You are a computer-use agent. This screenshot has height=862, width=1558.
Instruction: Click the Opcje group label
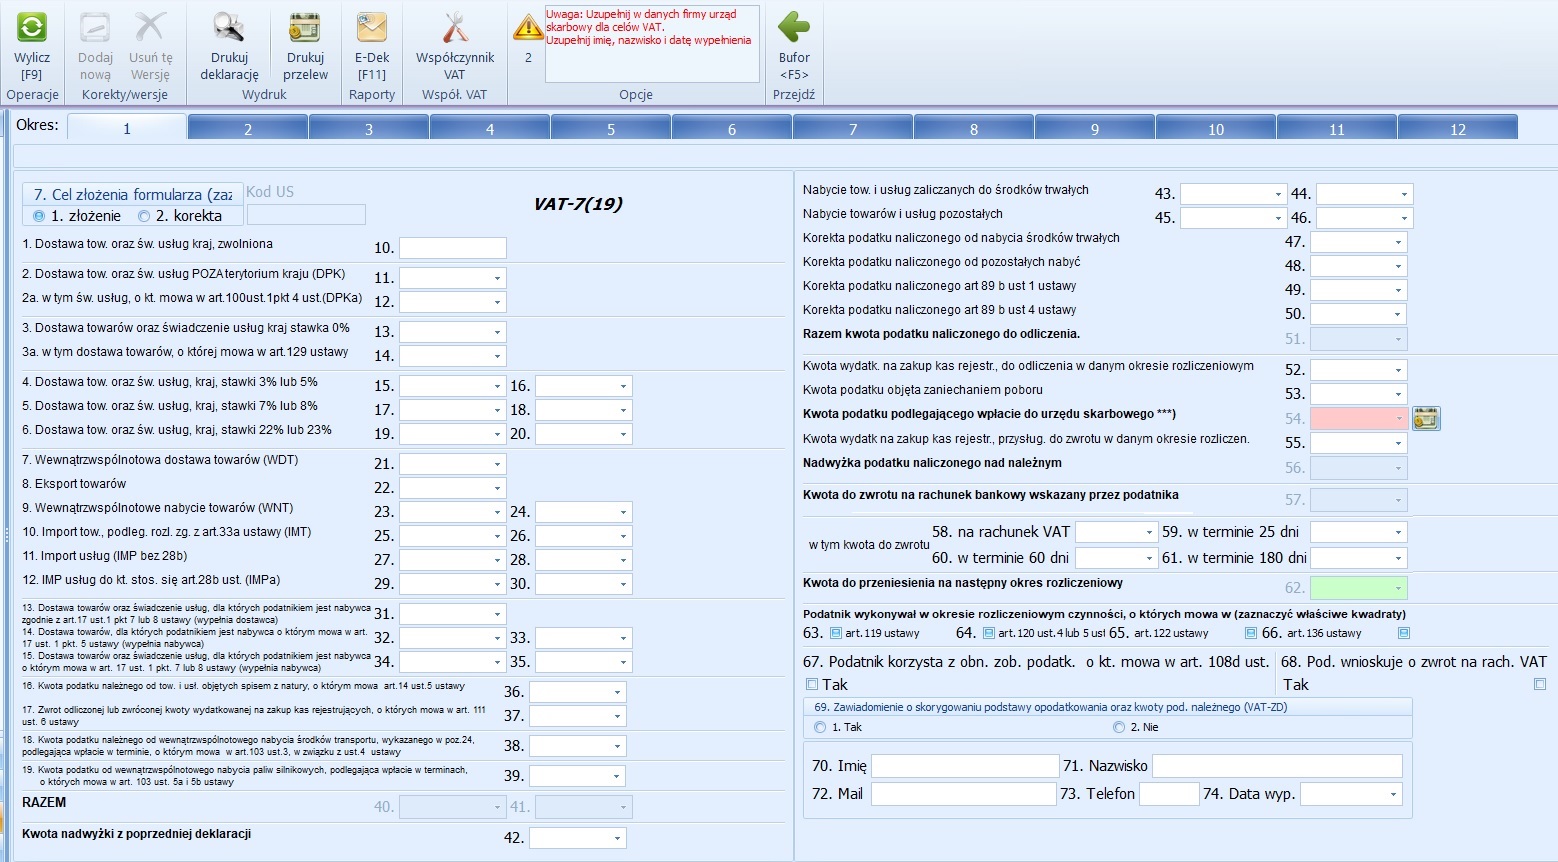(x=636, y=94)
